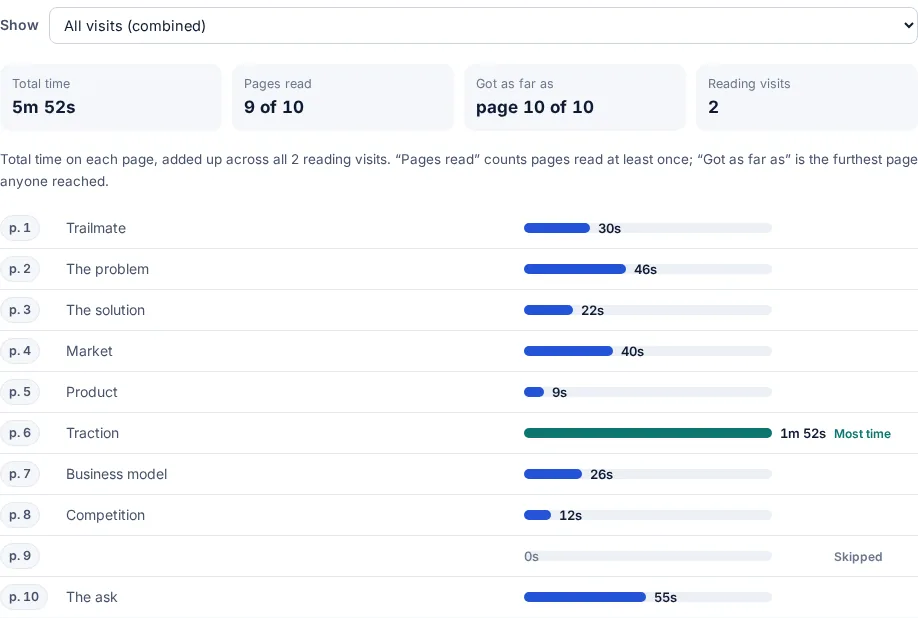Select the Market page title

(x=89, y=351)
